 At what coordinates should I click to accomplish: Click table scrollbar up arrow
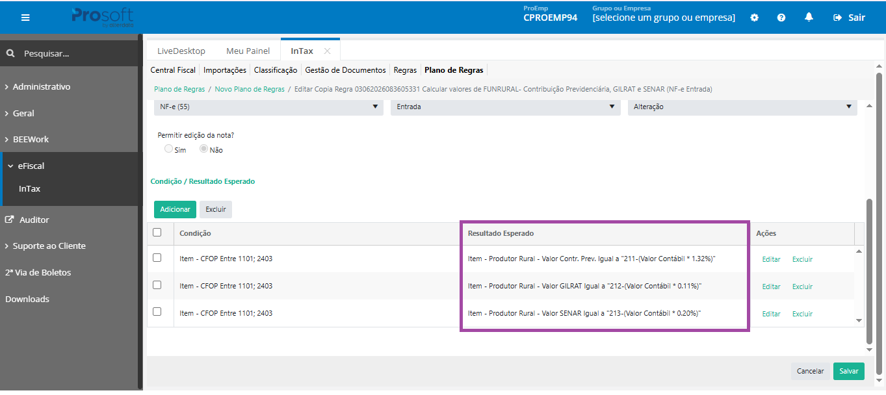[x=859, y=251]
